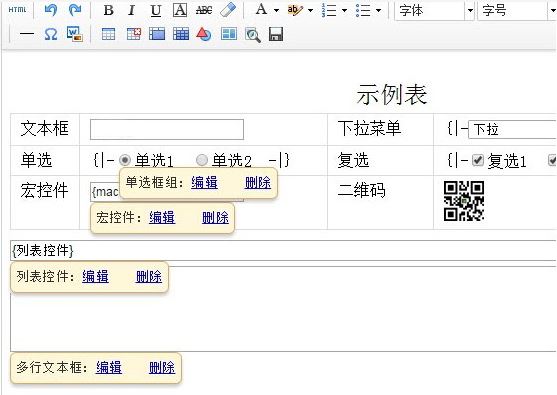Click the red triangle shapes icon
This screenshot has width=557, height=395.
pos(204,34)
